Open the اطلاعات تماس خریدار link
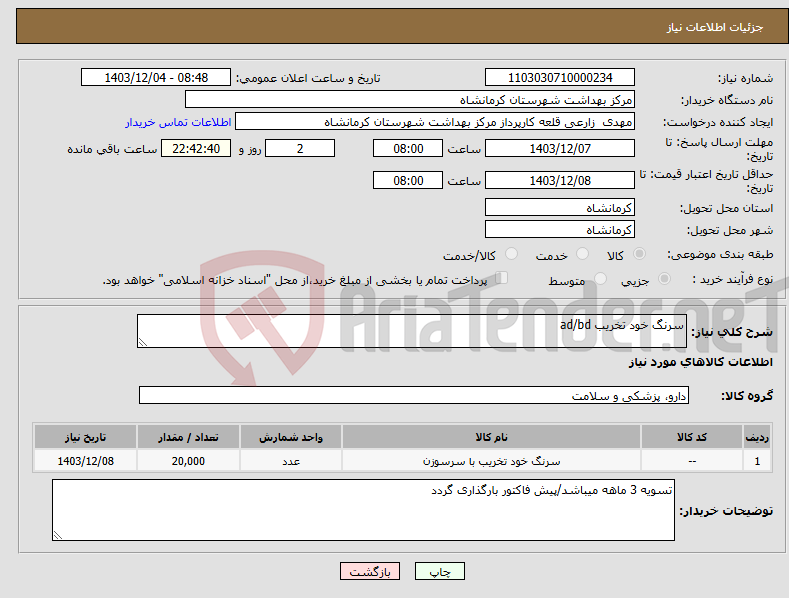The image size is (789, 598). pos(178,122)
